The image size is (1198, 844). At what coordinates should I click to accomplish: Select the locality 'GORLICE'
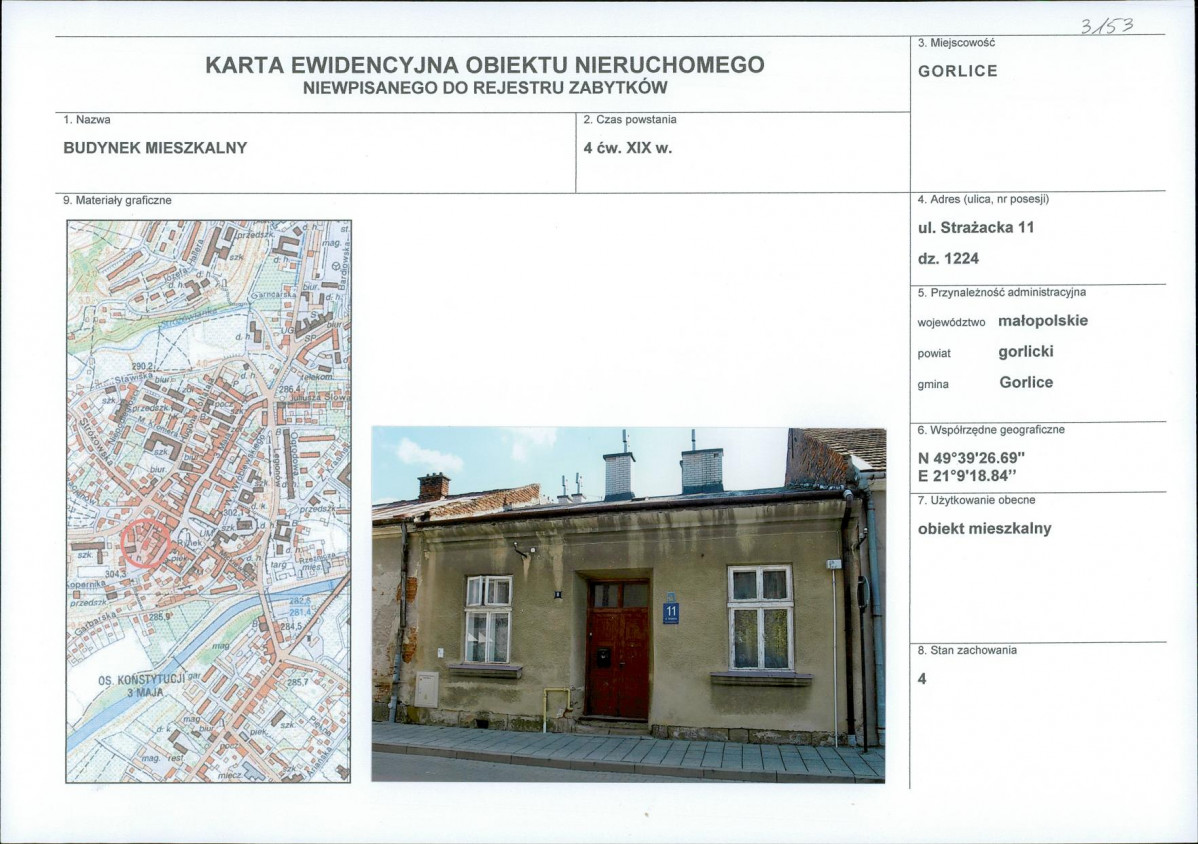[x=958, y=71]
